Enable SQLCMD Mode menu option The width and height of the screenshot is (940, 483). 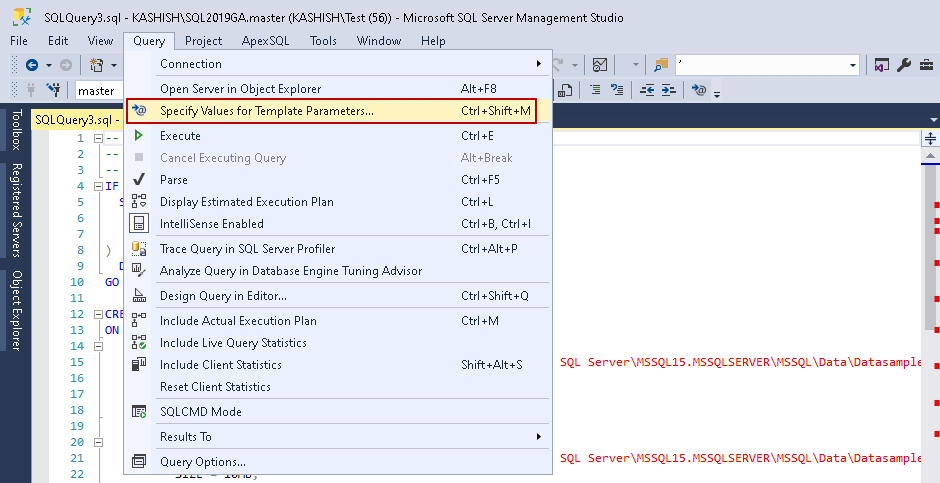200,412
